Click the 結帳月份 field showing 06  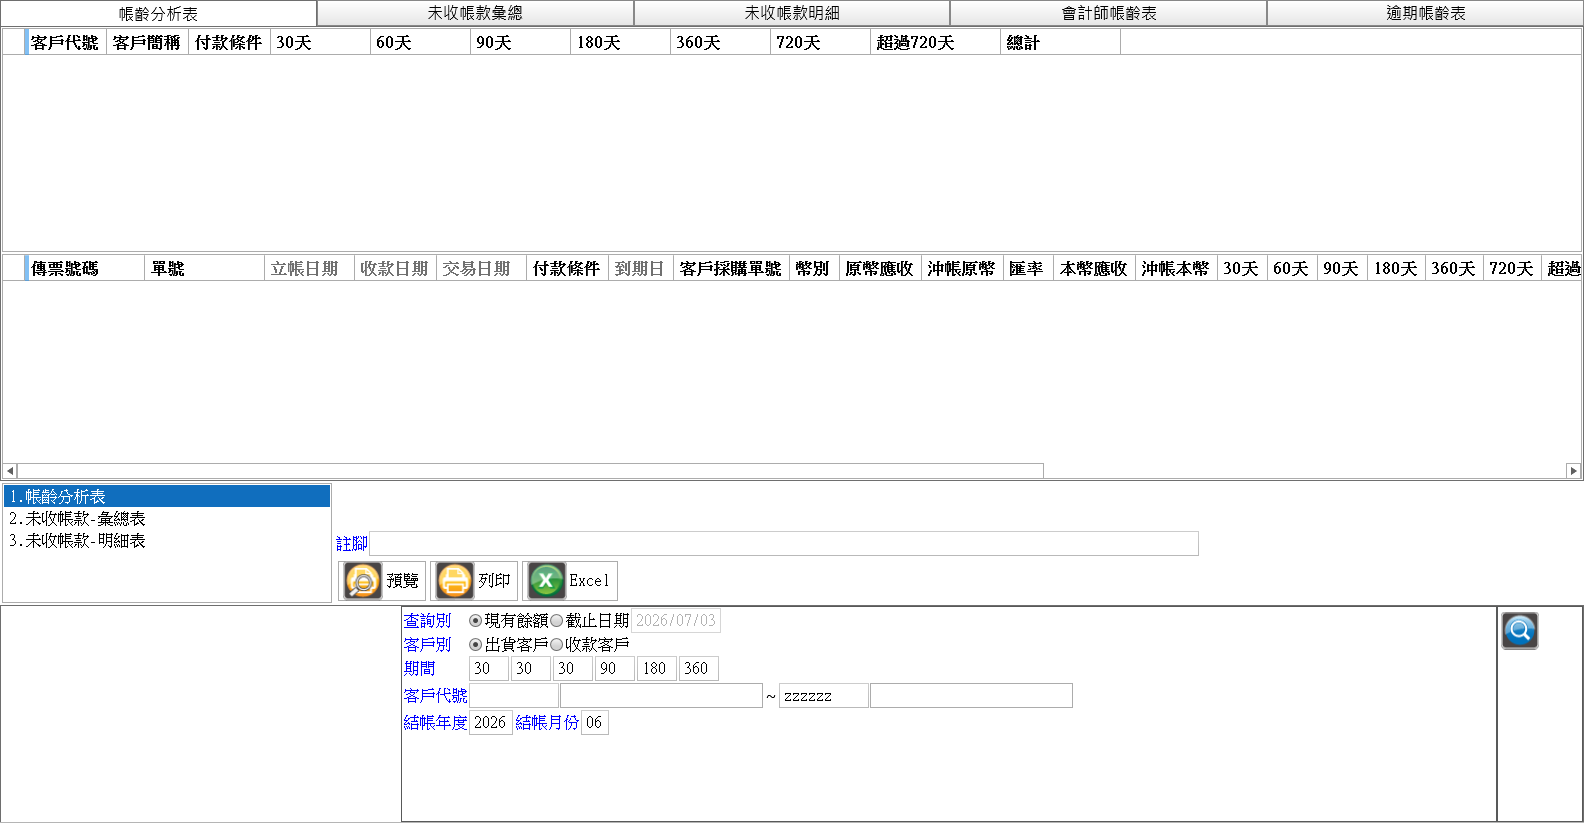(595, 723)
